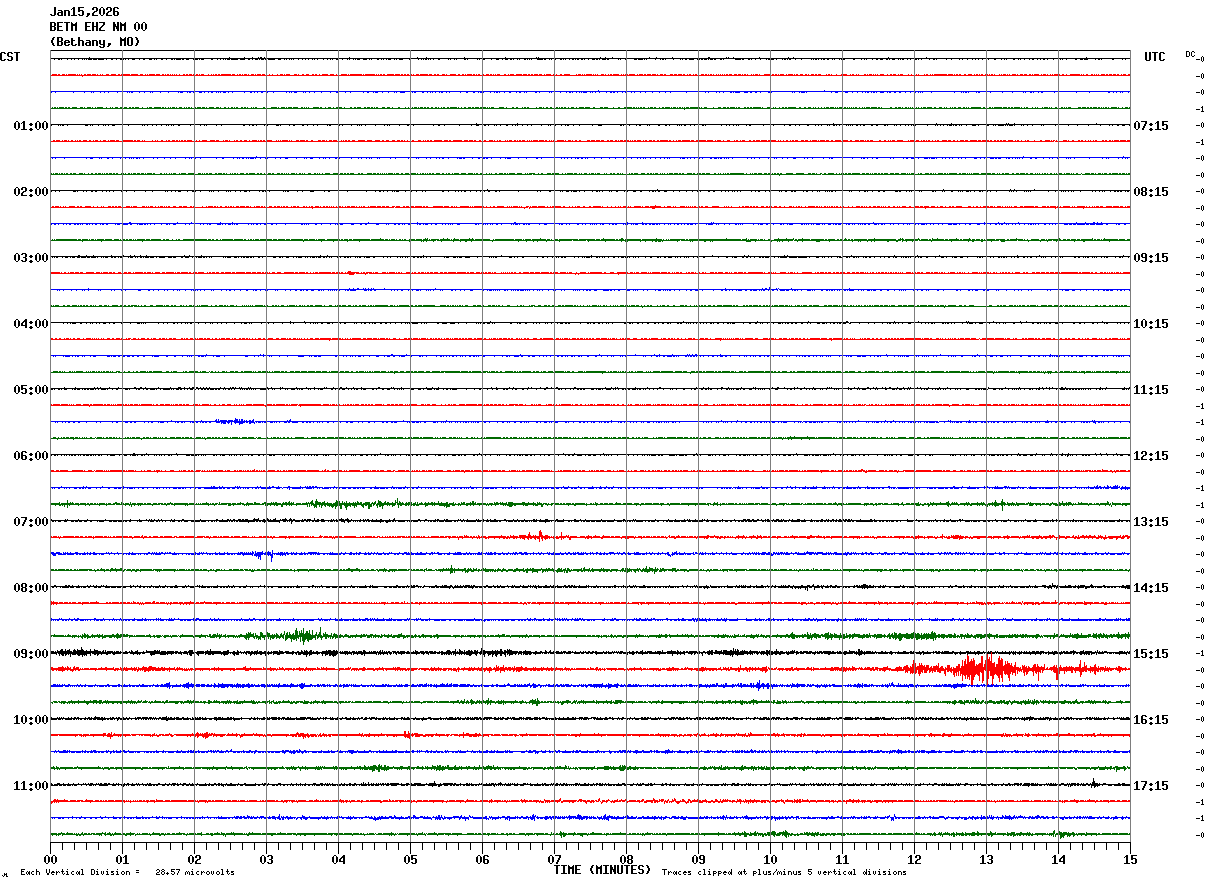1210x886 pixels.
Task: Click the 10:15 UTC time label
Action: [x=1151, y=324]
